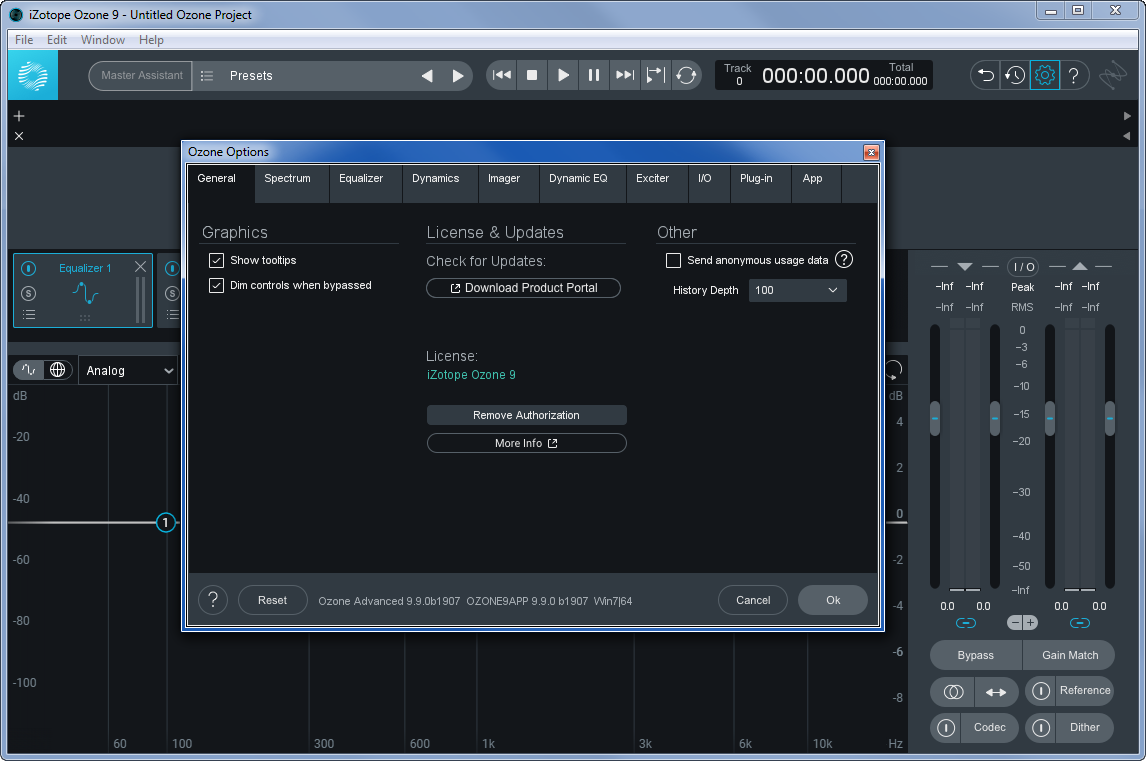Click the stereo swap arrows icon

(x=996, y=692)
